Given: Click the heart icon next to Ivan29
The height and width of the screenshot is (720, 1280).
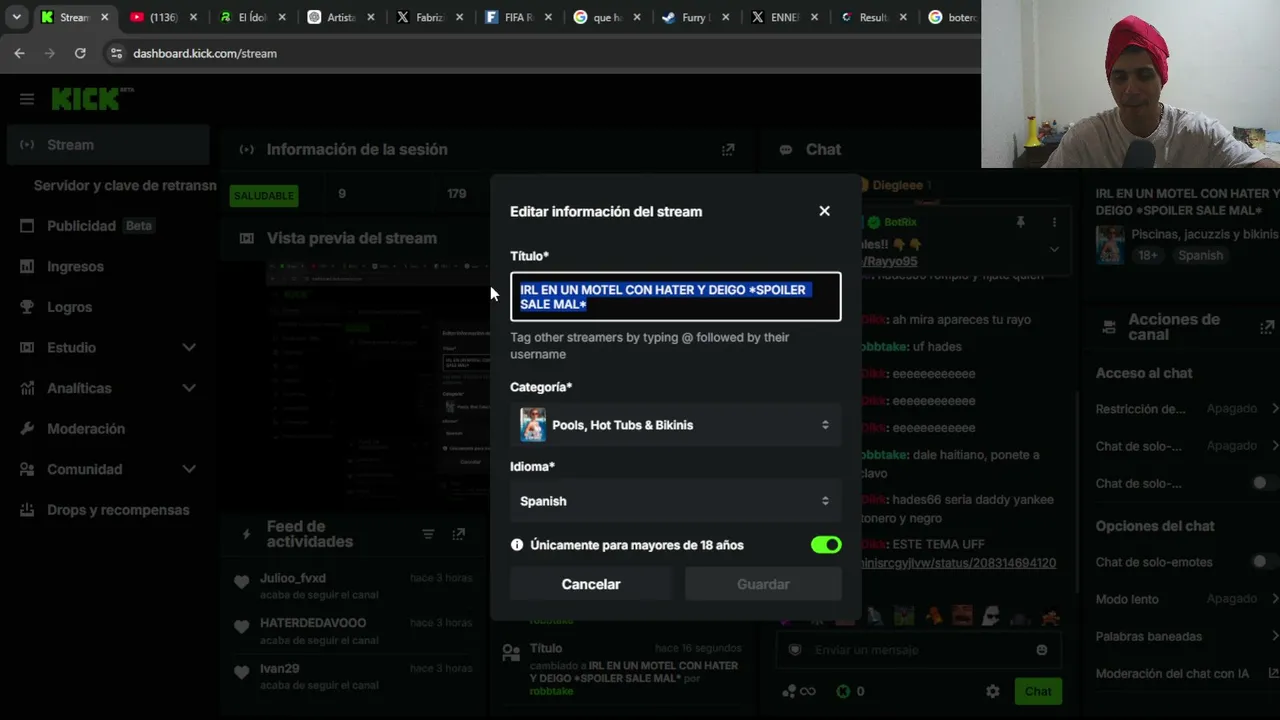Looking at the screenshot, I should coord(241,672).
